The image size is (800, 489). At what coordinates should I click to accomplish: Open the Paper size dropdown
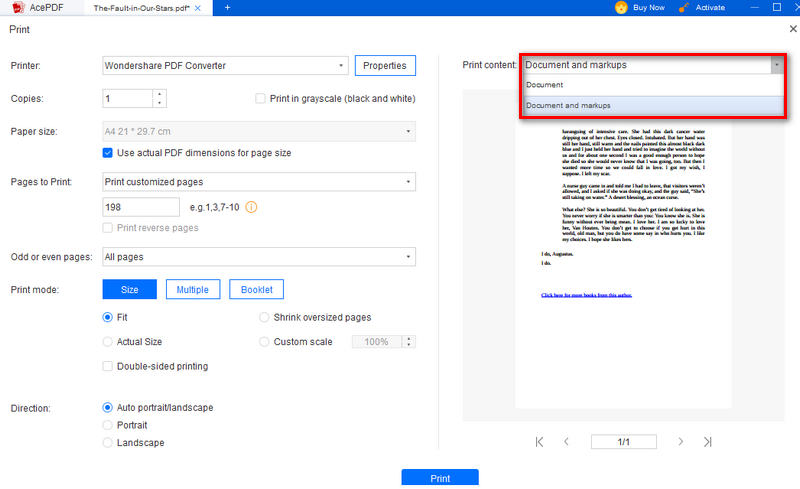tap(259, 131)
